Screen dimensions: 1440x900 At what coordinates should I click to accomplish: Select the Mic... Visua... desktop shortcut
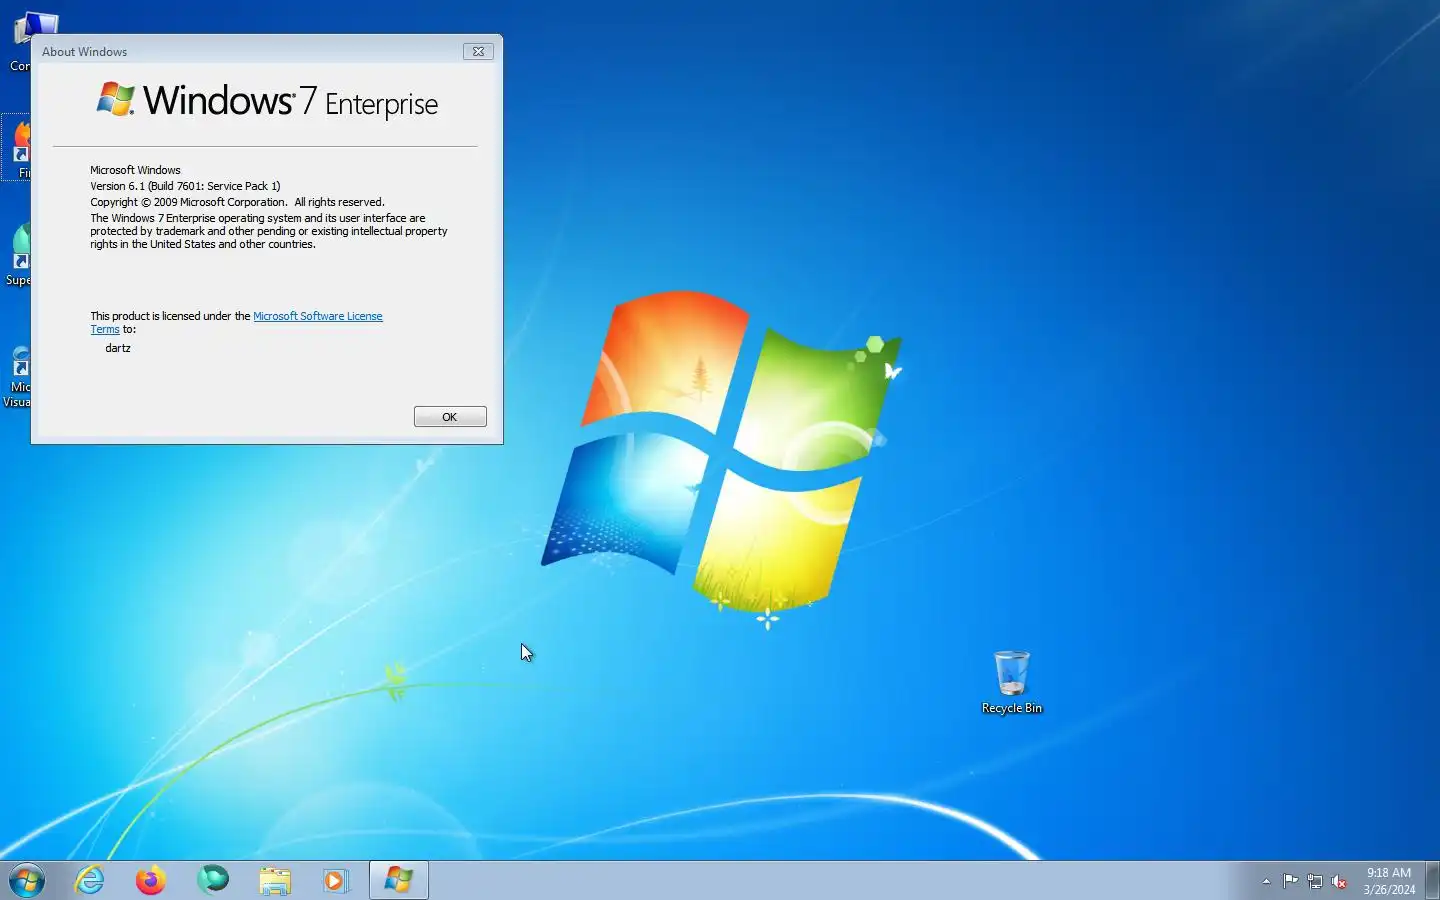click(17, 376)
